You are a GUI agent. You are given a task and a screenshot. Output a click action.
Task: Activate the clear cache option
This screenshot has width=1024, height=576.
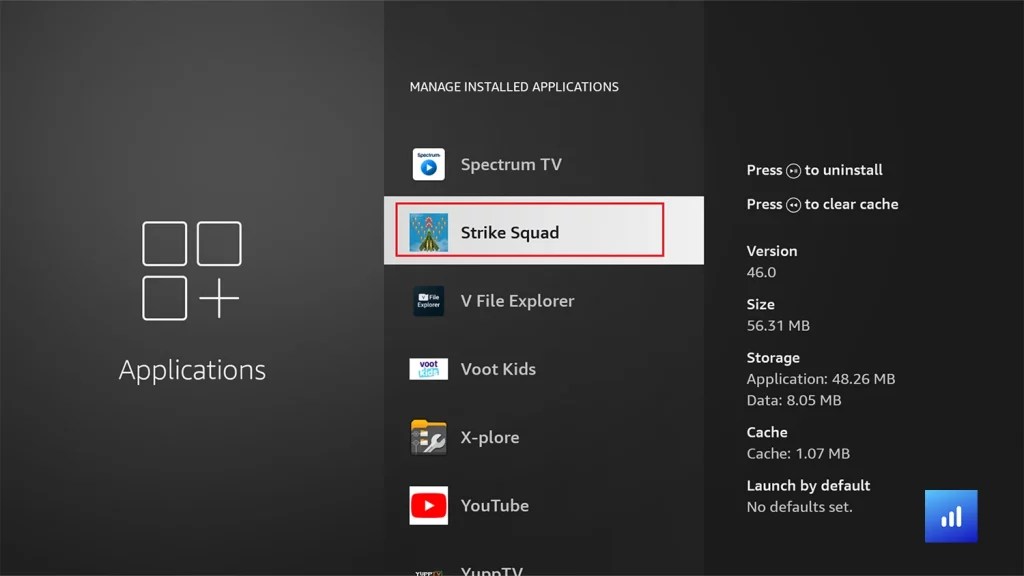click(822, 204)
